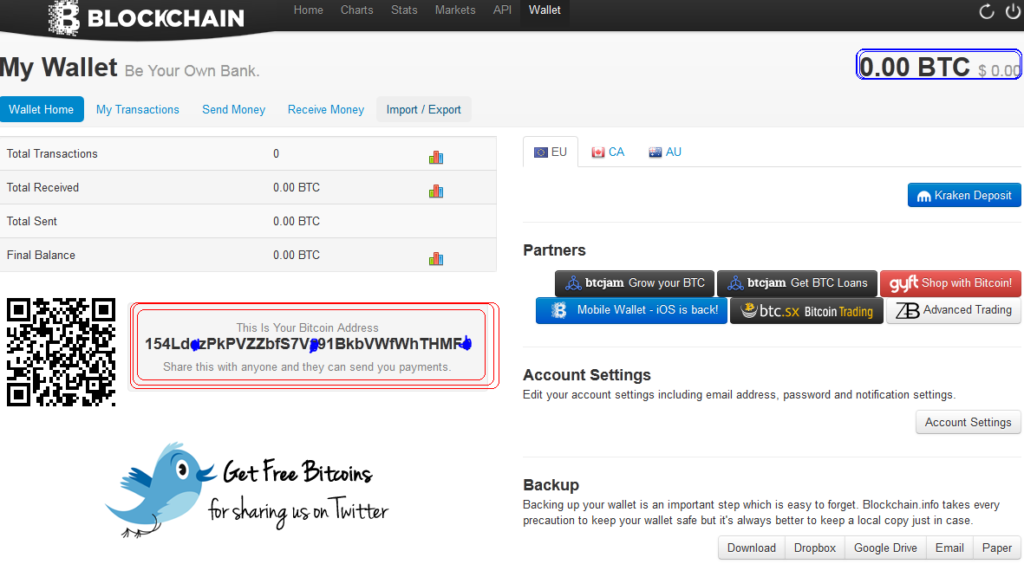Viewport: 1024px width, 564px height.
Task: Click the power logout icon
Action: click(1014, 12)
